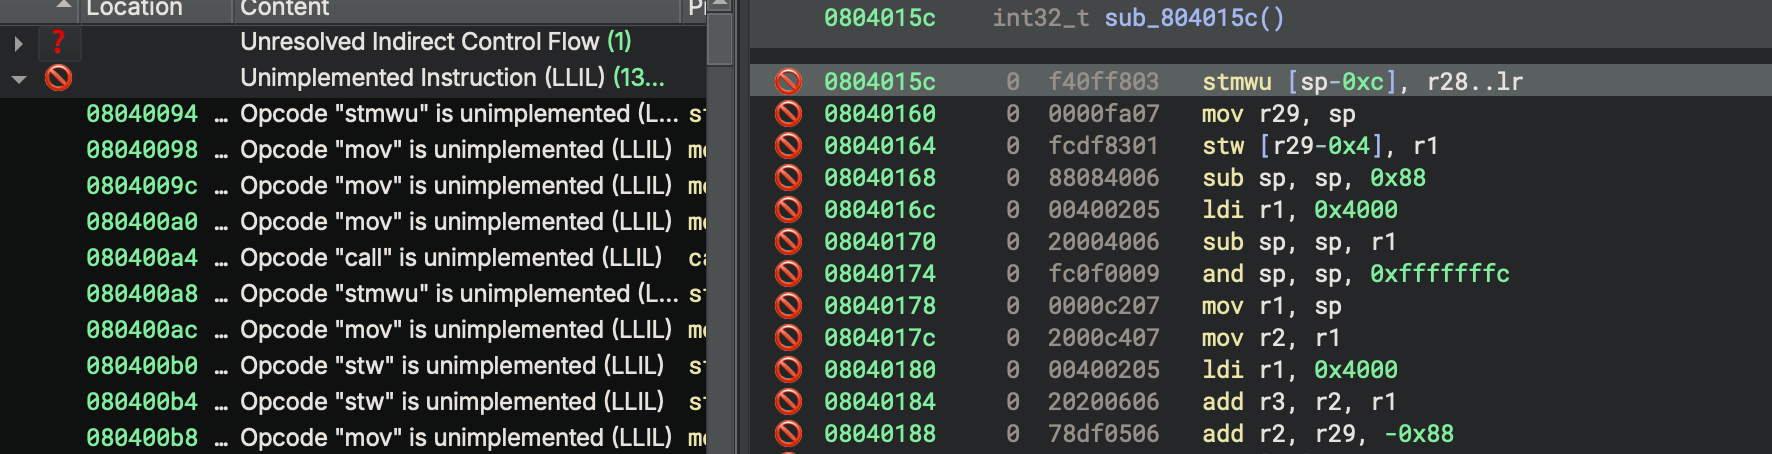
Task: Click the stmwu mnemonic at 0804015c
Action: pyautogui.click(x=1237, y=82)
